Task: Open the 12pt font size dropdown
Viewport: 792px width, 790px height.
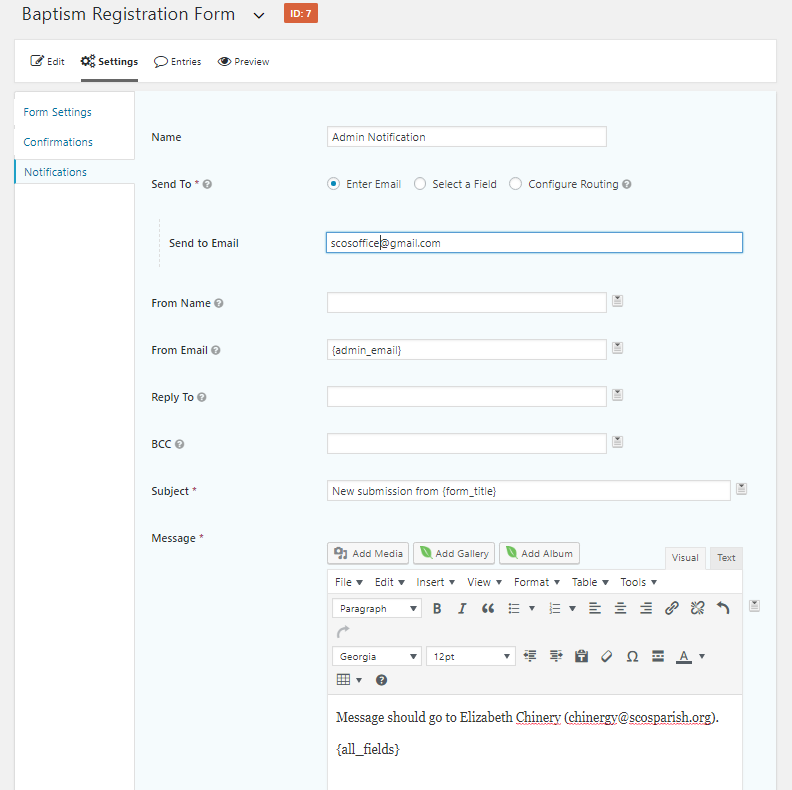Action: 471,656
